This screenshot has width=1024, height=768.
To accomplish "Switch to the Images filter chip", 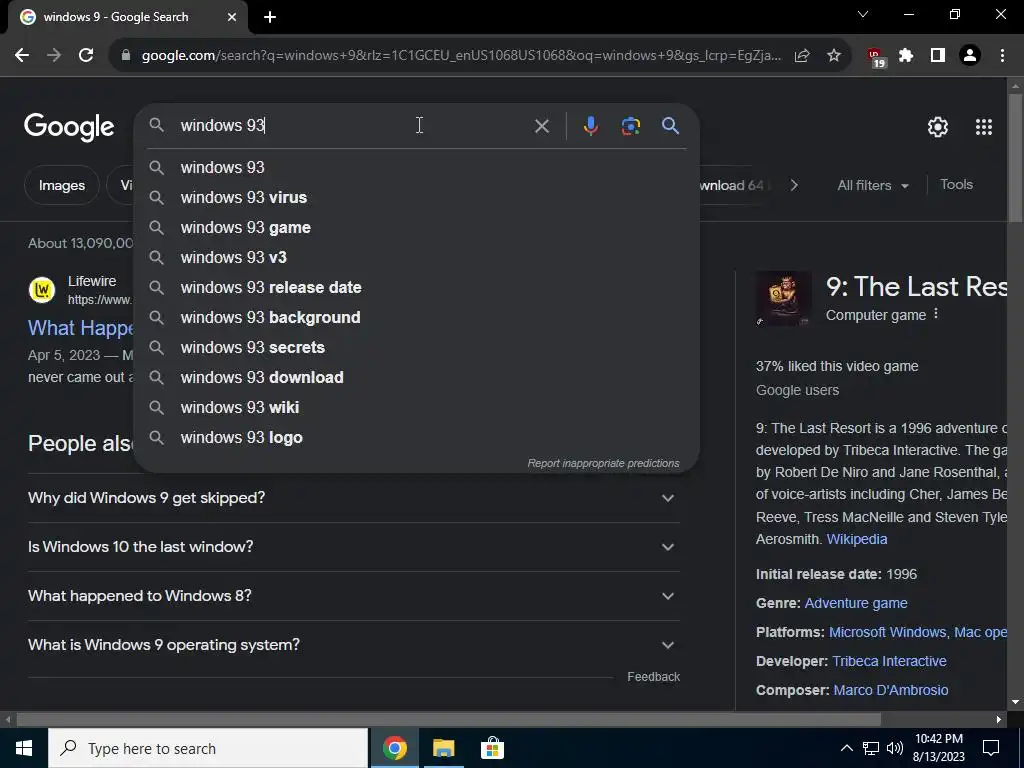I will (62, 185).
